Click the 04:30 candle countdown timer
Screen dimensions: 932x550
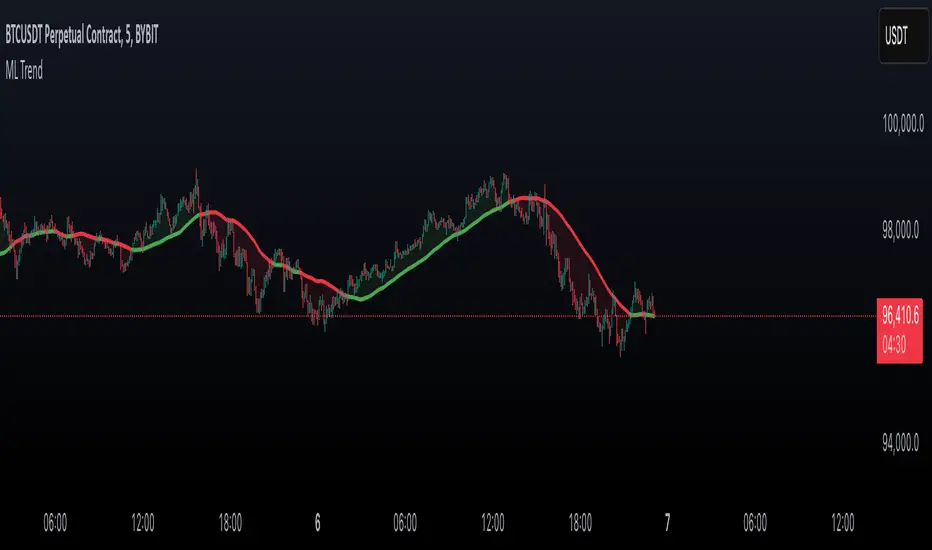tap(894, 344)
